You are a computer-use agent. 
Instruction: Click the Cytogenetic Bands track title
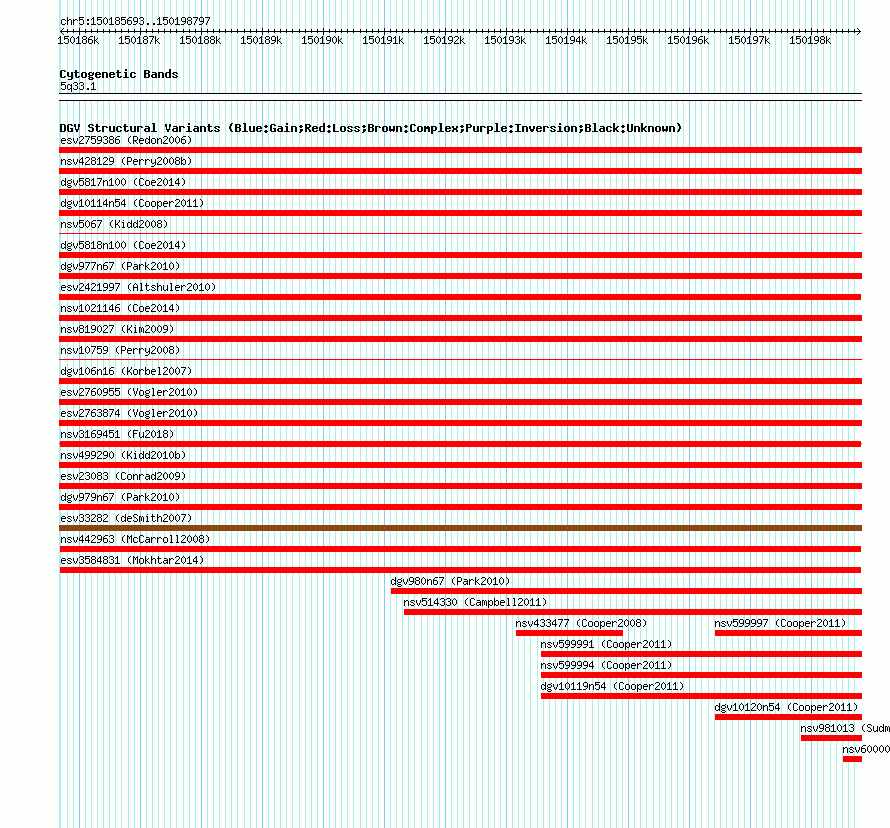click(x=119, y=74)
